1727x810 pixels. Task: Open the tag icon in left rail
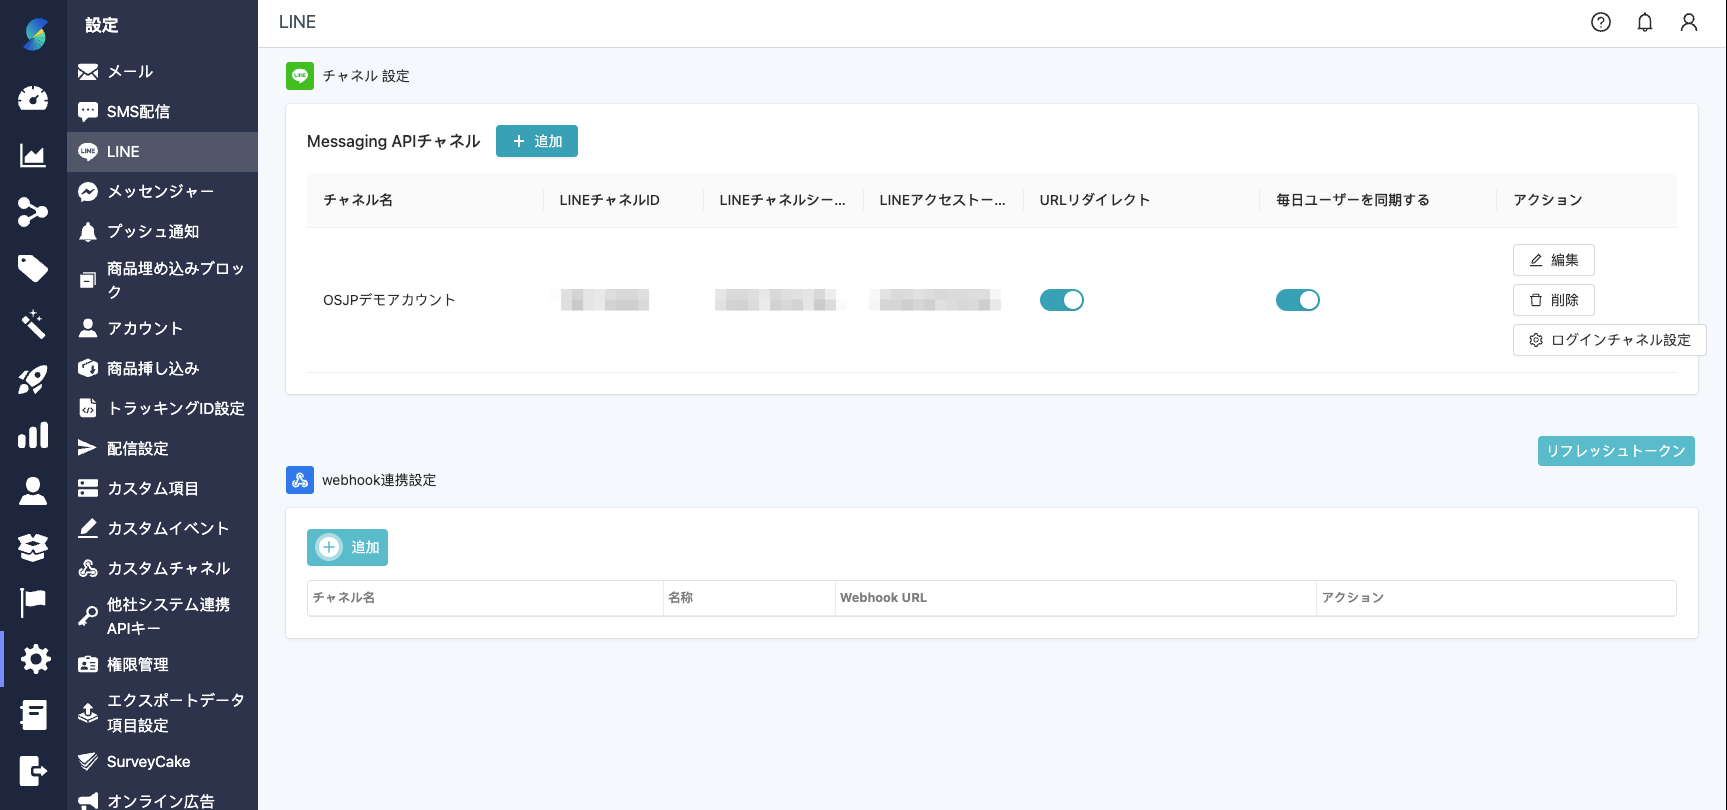click(x=33, y=268)
